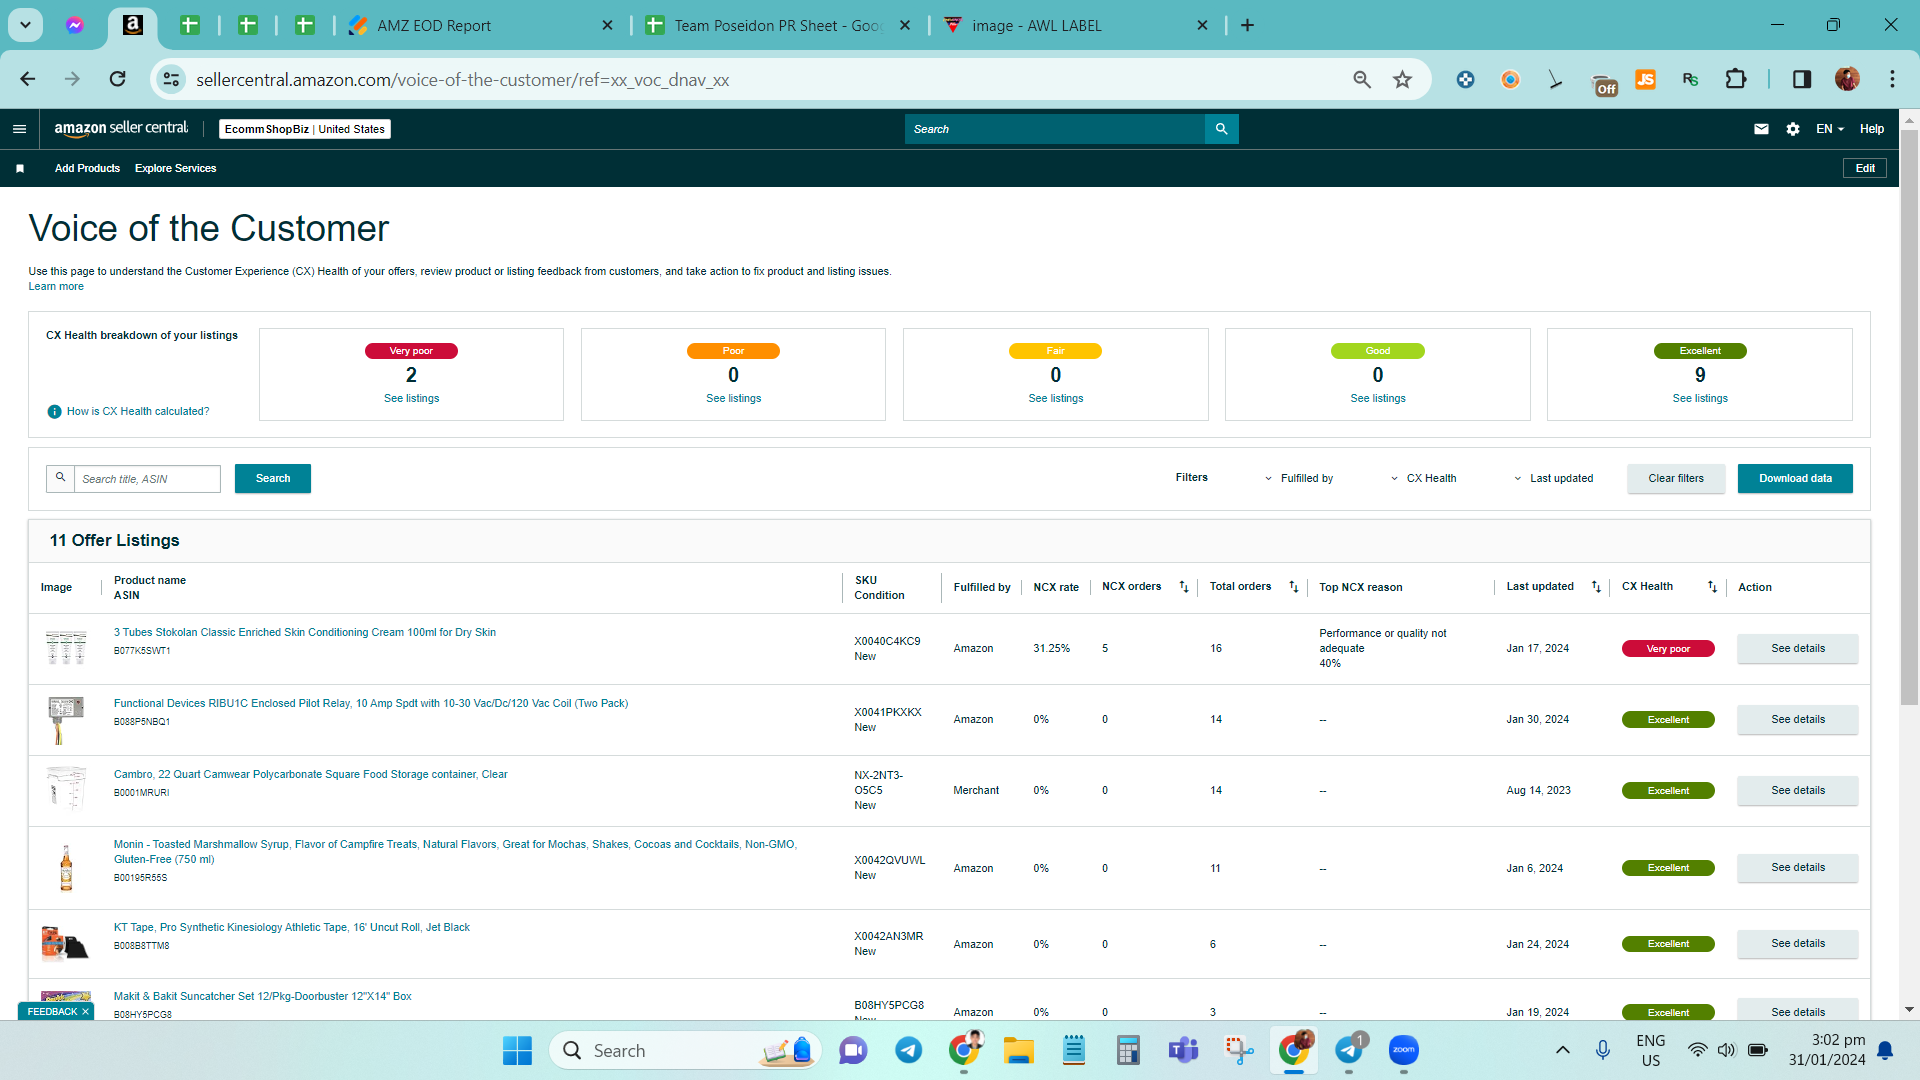Click the Very poor badge in Stokolan row
The width and height of the screenshot is (1920, 1080).
pyautogui.click(x=1668, y=649)
